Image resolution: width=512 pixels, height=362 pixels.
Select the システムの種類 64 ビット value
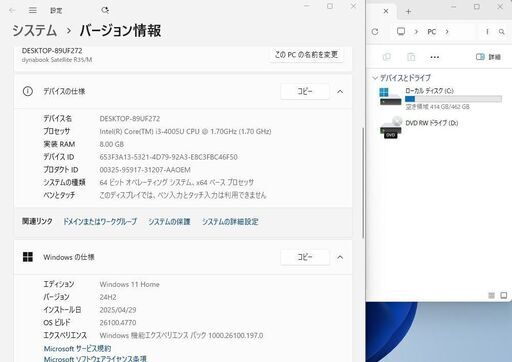[x=177, y=182]
